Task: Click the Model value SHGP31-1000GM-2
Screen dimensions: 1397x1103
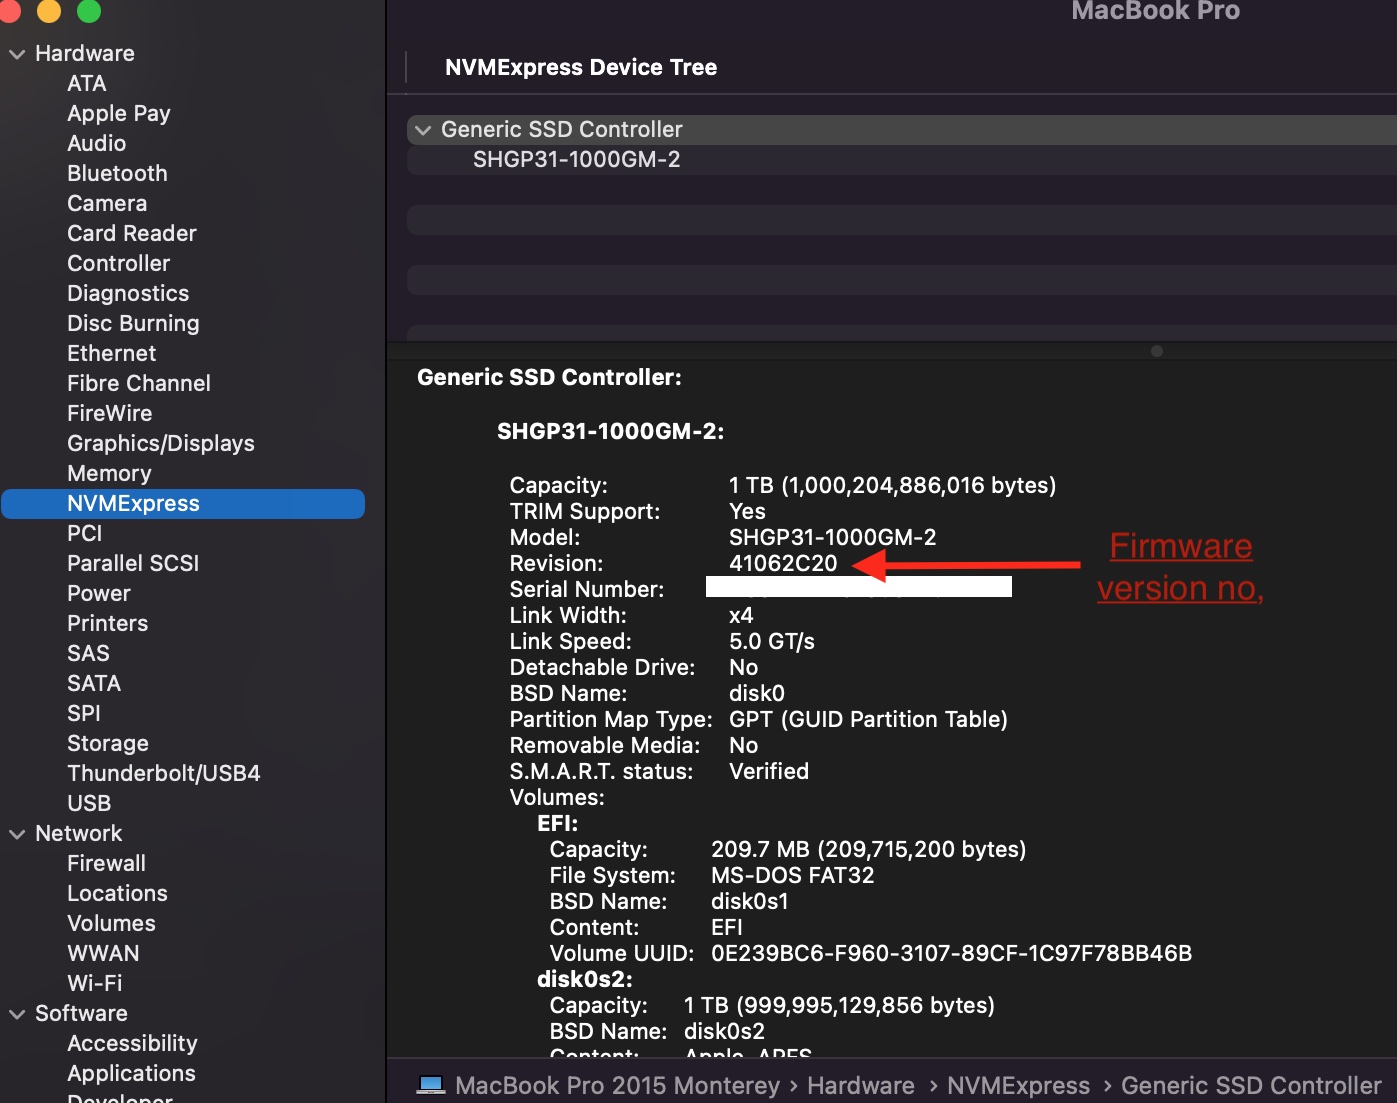Action: click(x=833, y=538)
